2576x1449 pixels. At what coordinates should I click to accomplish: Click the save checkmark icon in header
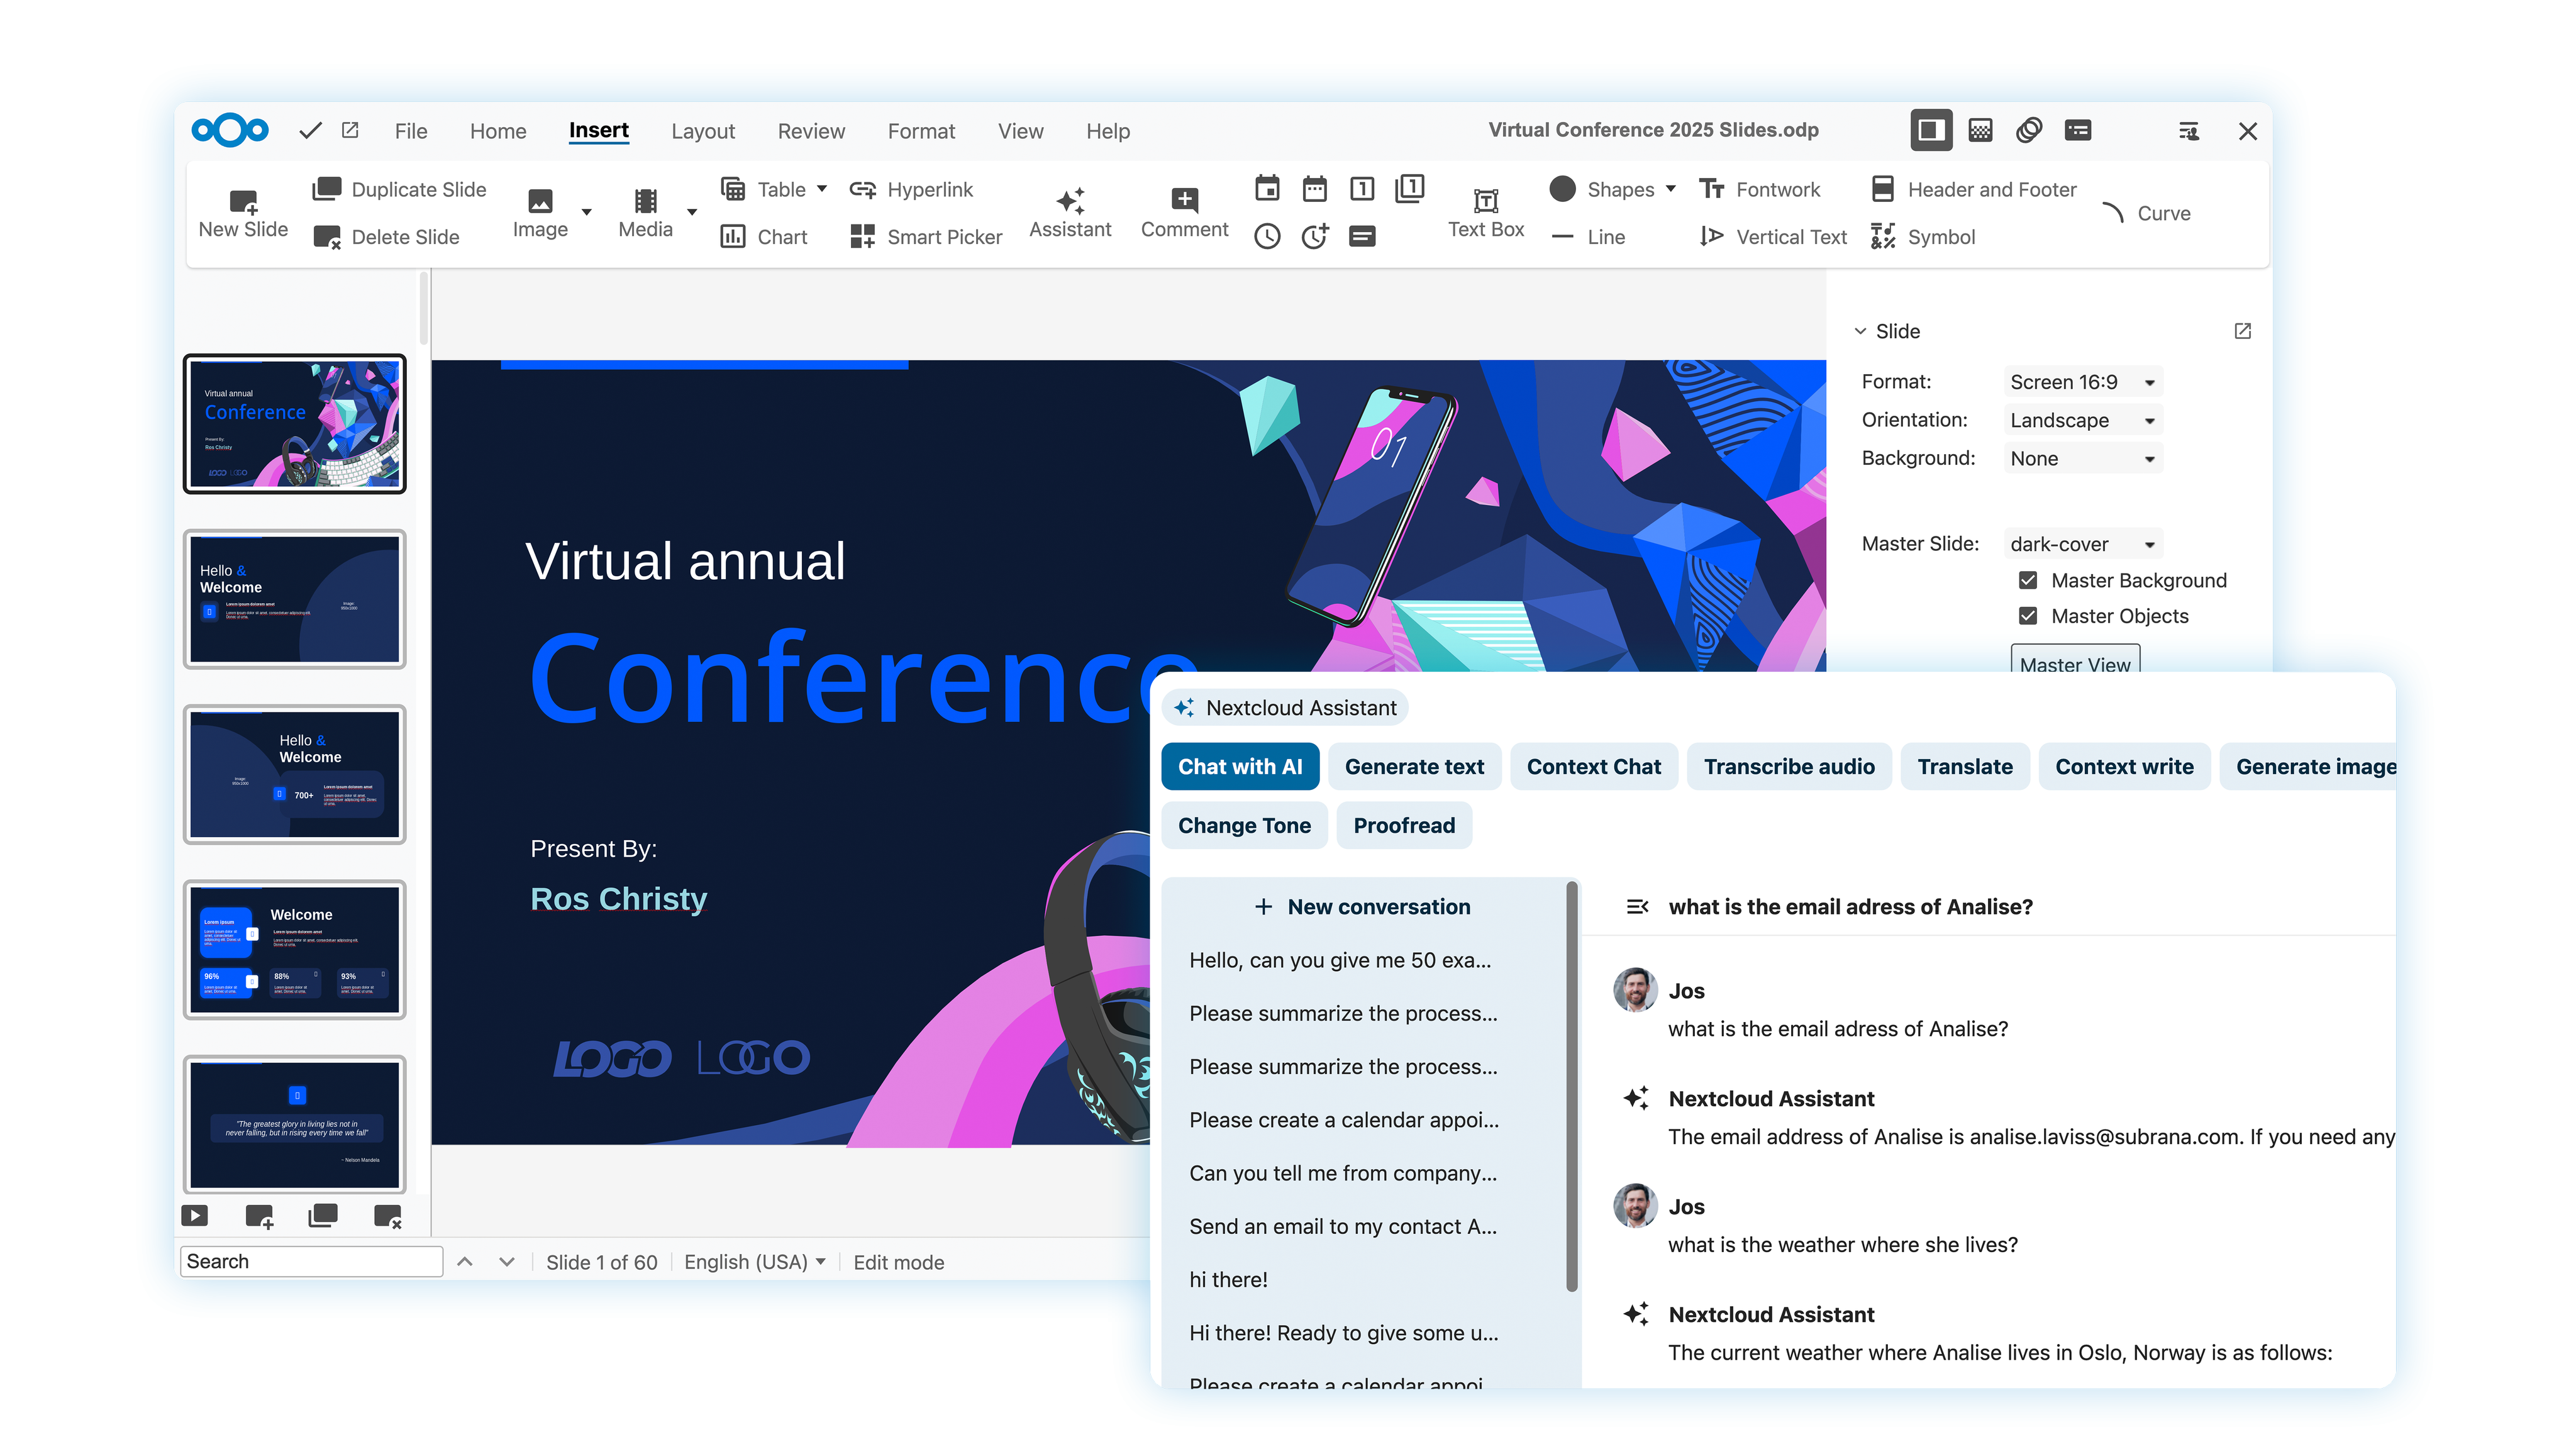tap(310, 130)
